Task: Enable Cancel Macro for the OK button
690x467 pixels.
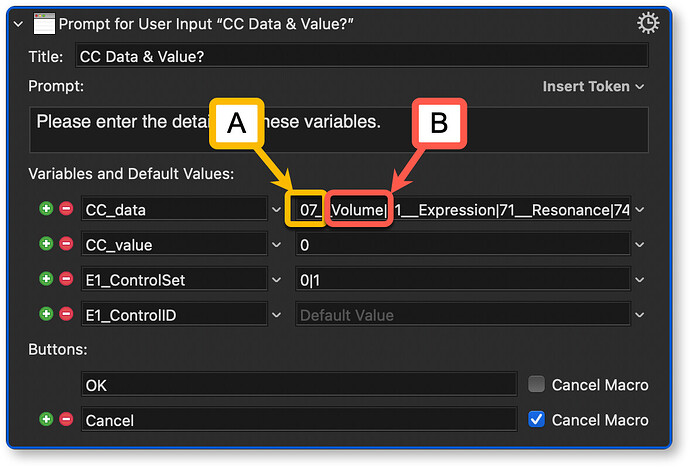Action: pos(536,385)
